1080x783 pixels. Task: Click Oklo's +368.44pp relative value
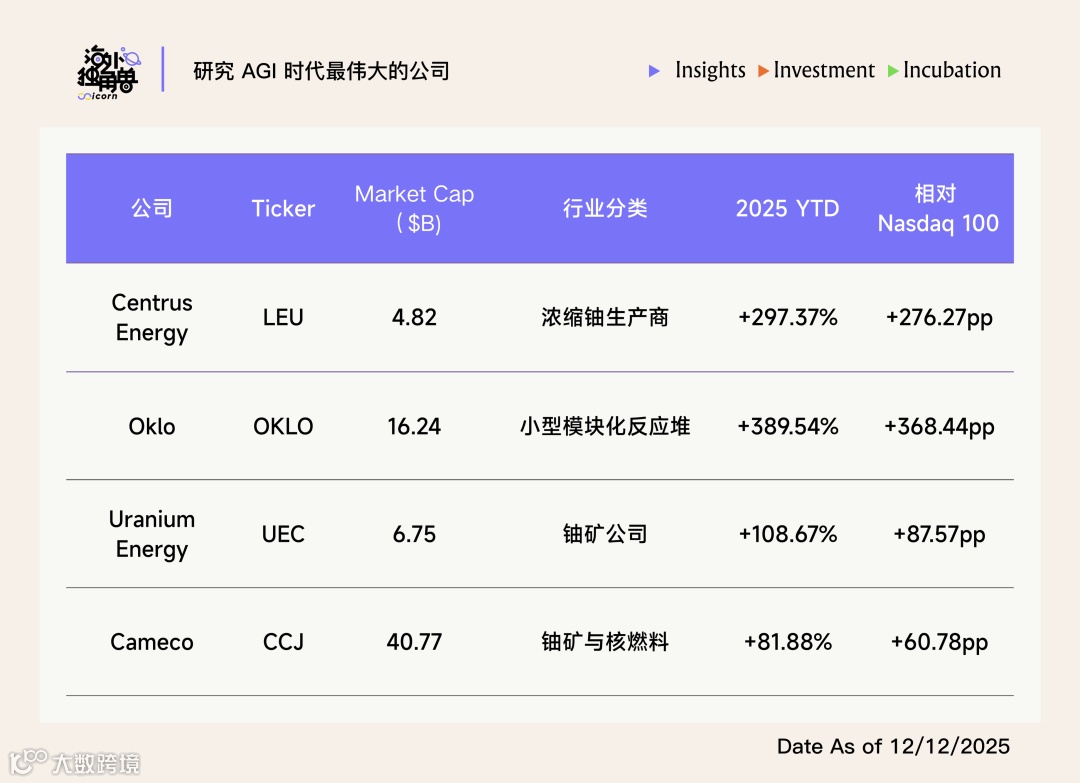[939, 426]
